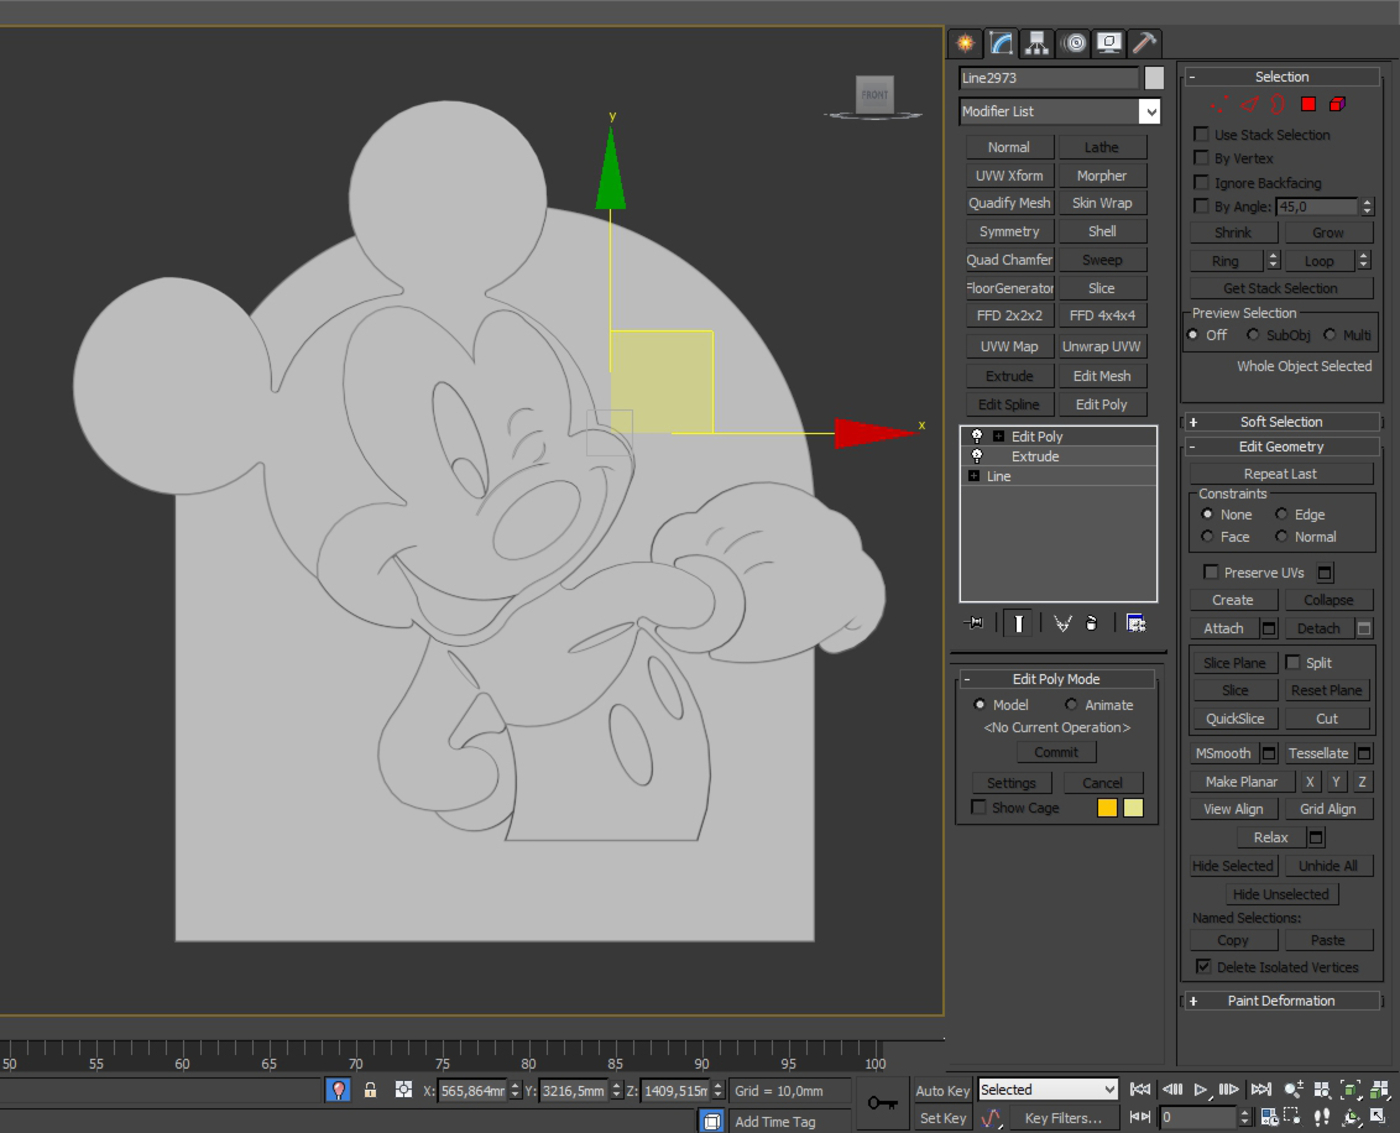
Task: Click Make Unique icon below stack
Action: click(x=1062, y=623)
